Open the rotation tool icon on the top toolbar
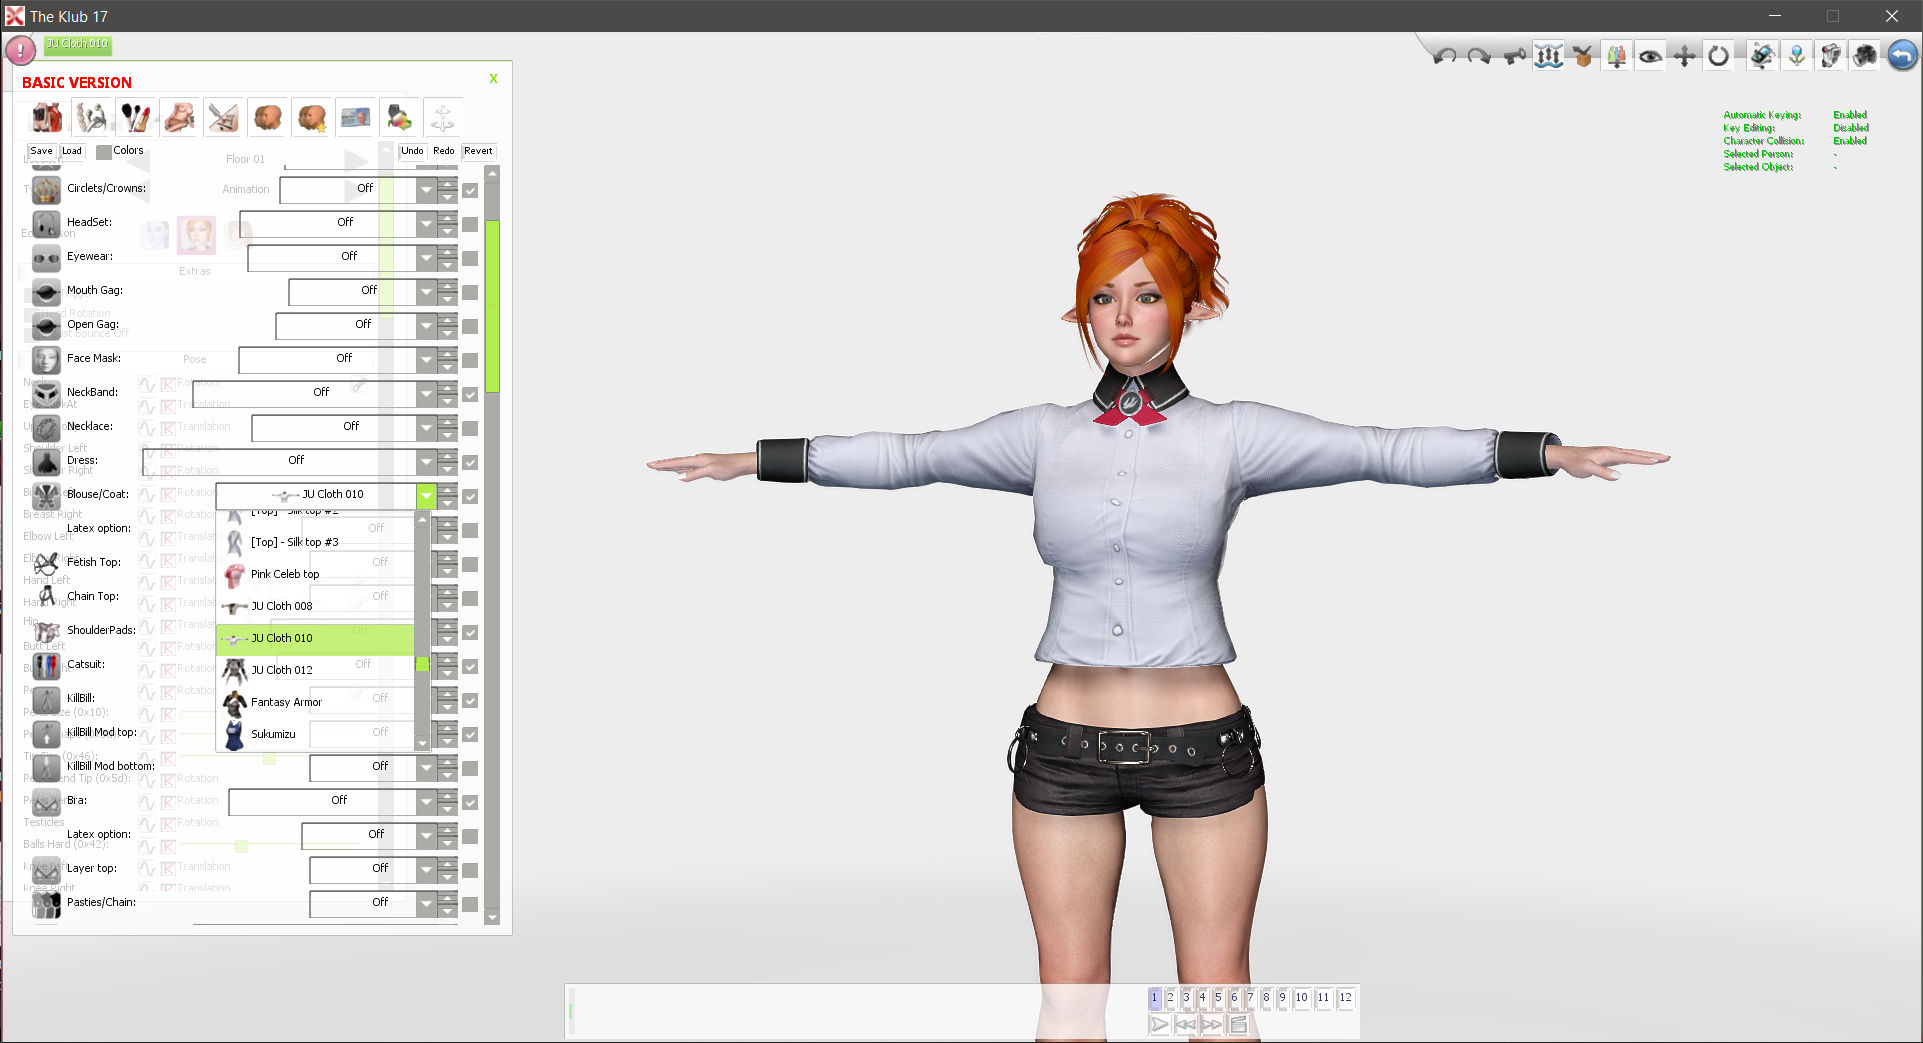The image size is (1923, 1043). pyautogui.click(x=1718, y=55)
